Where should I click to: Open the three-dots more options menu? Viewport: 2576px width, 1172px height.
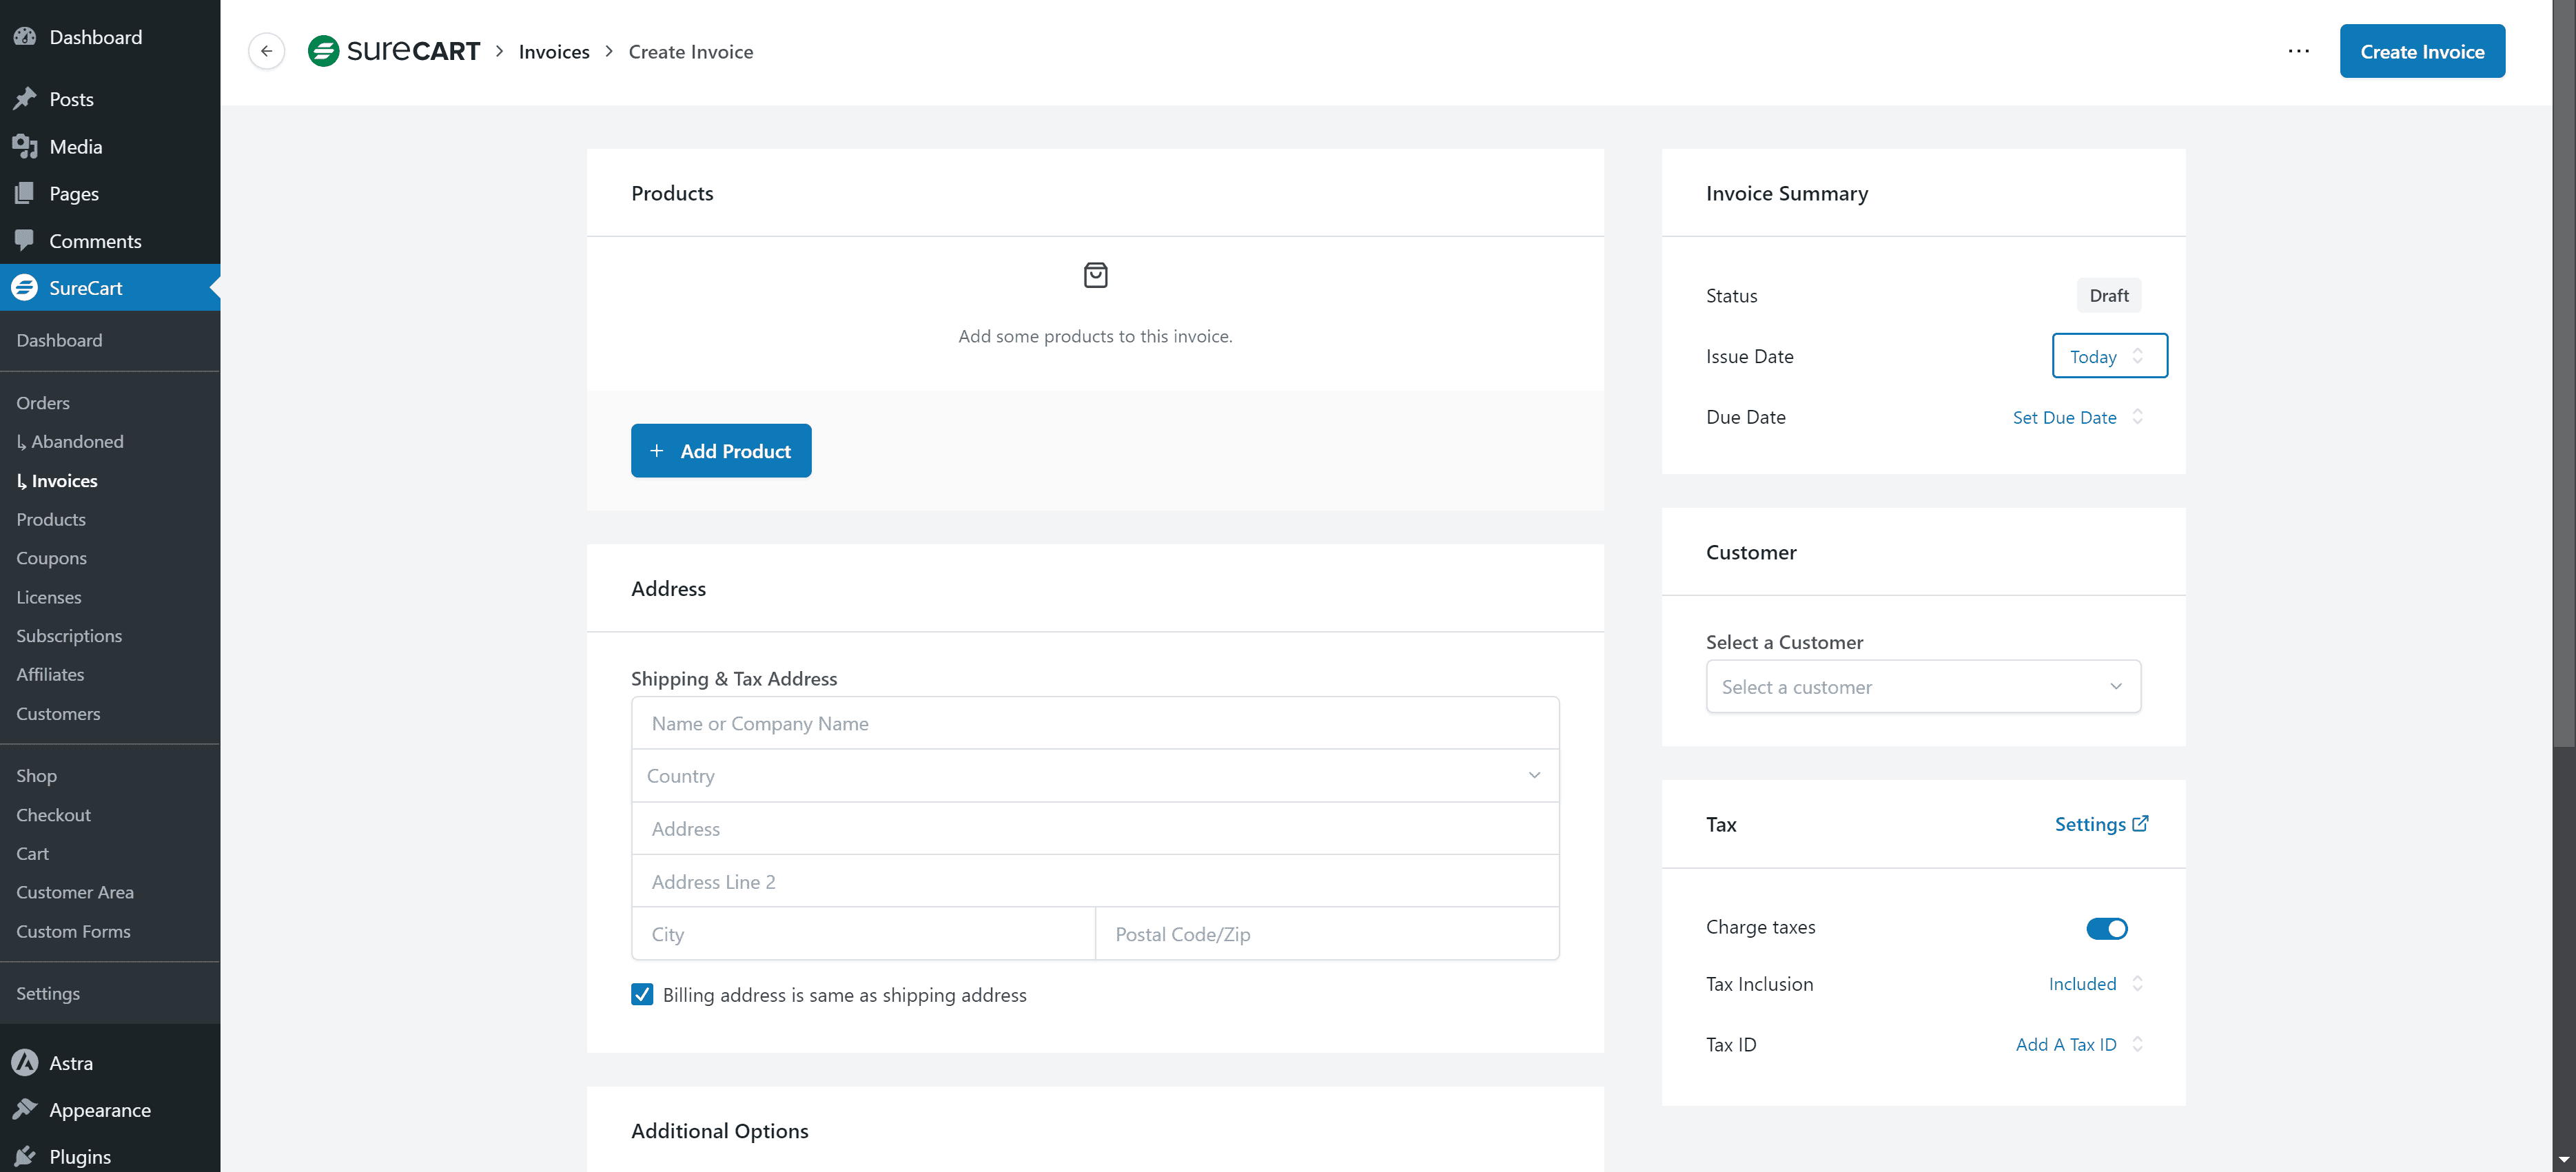2298,51
